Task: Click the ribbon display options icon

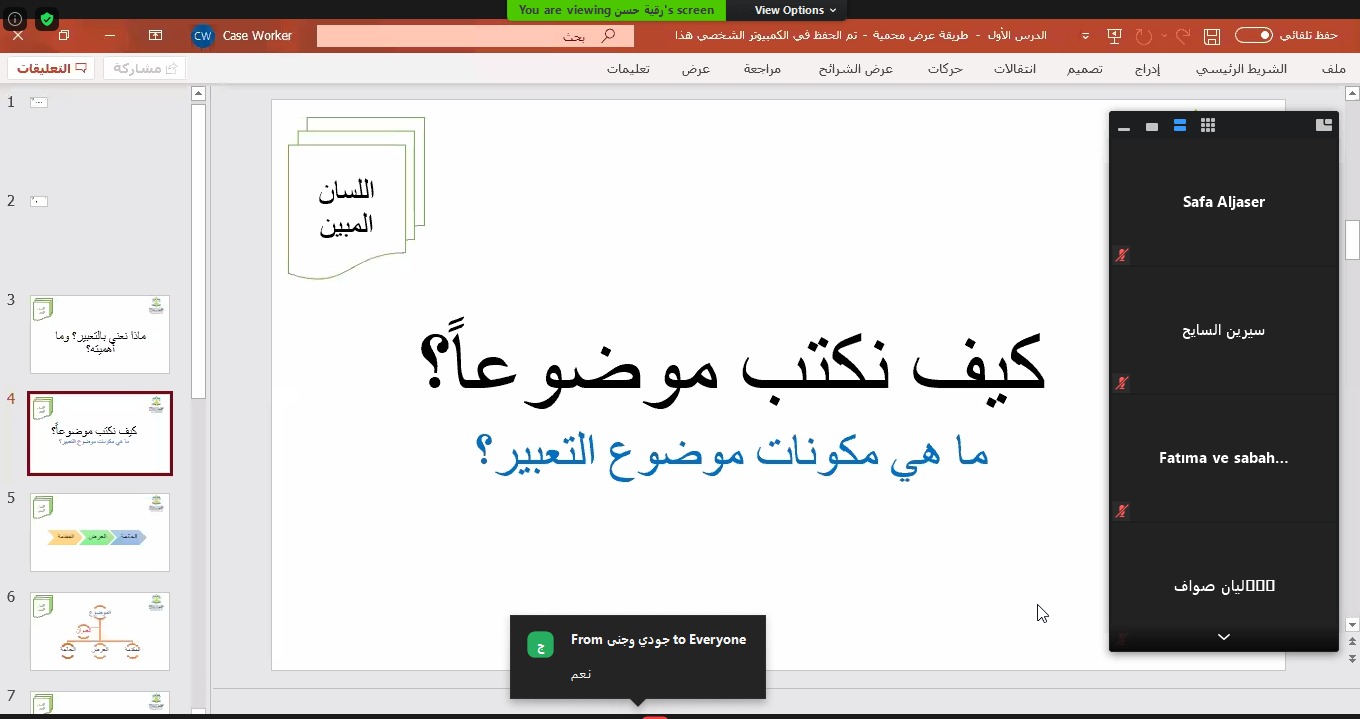Action: (156, 35)
